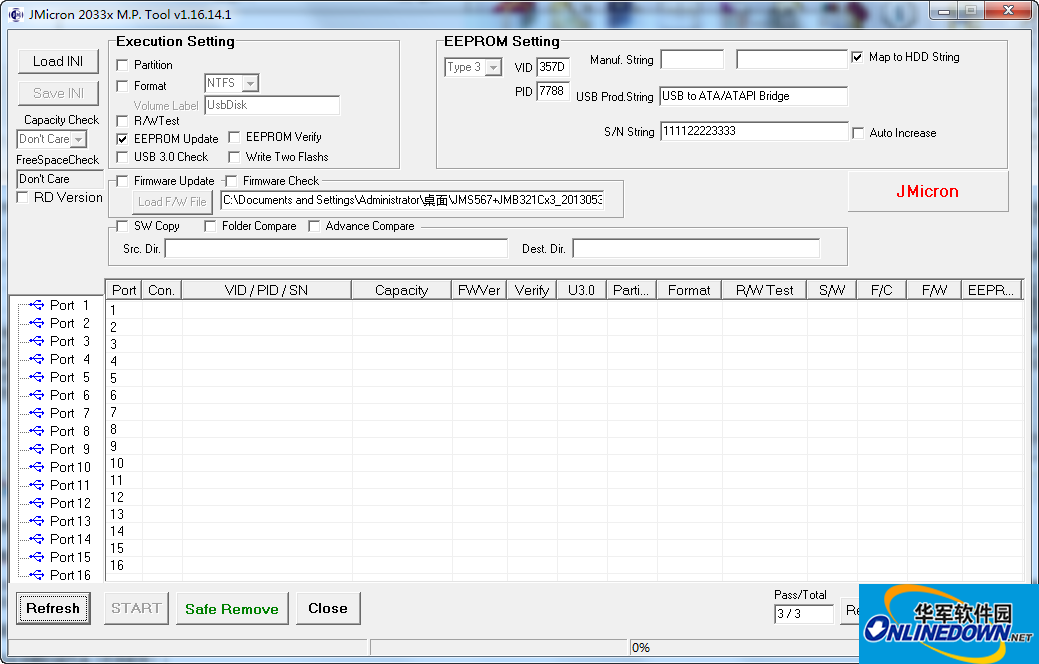This screenshot has width=1039, height=664.
Task: Toggle USB 3.0 Check option
Action: [x=122, y=157]
